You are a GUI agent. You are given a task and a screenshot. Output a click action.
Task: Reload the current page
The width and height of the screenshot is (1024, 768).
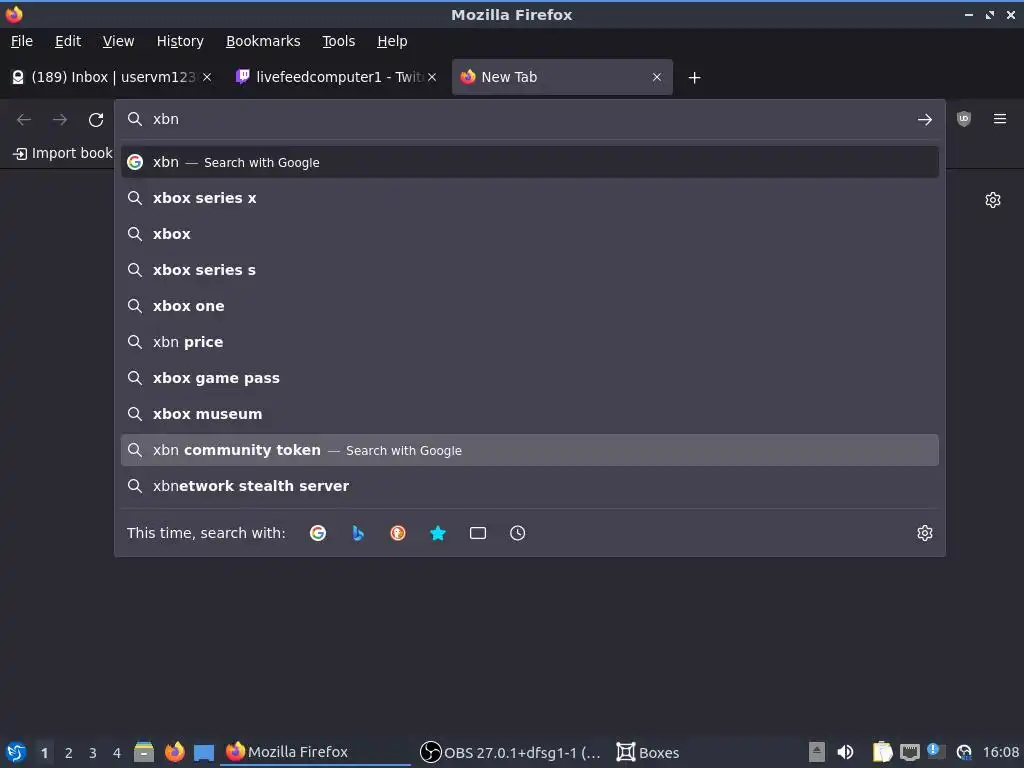coord(96,120)
